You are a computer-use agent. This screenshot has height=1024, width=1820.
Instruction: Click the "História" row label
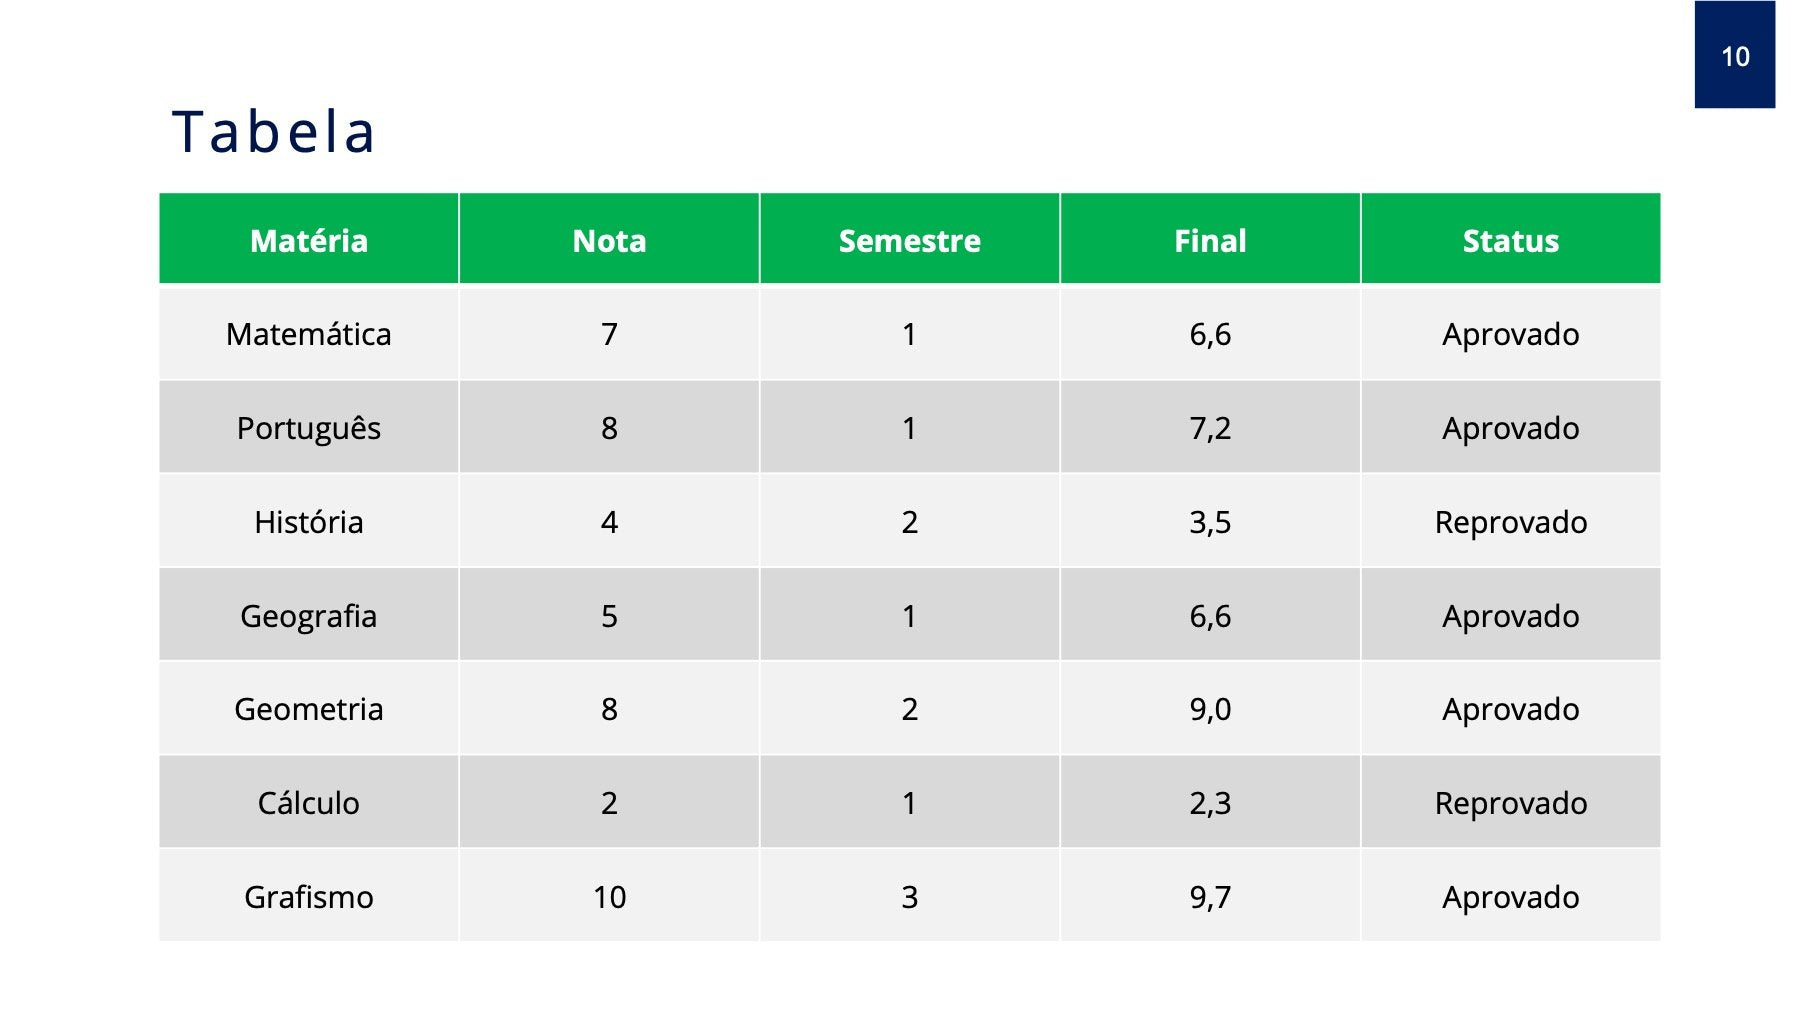pyautogui.click(x=309, y=522)
